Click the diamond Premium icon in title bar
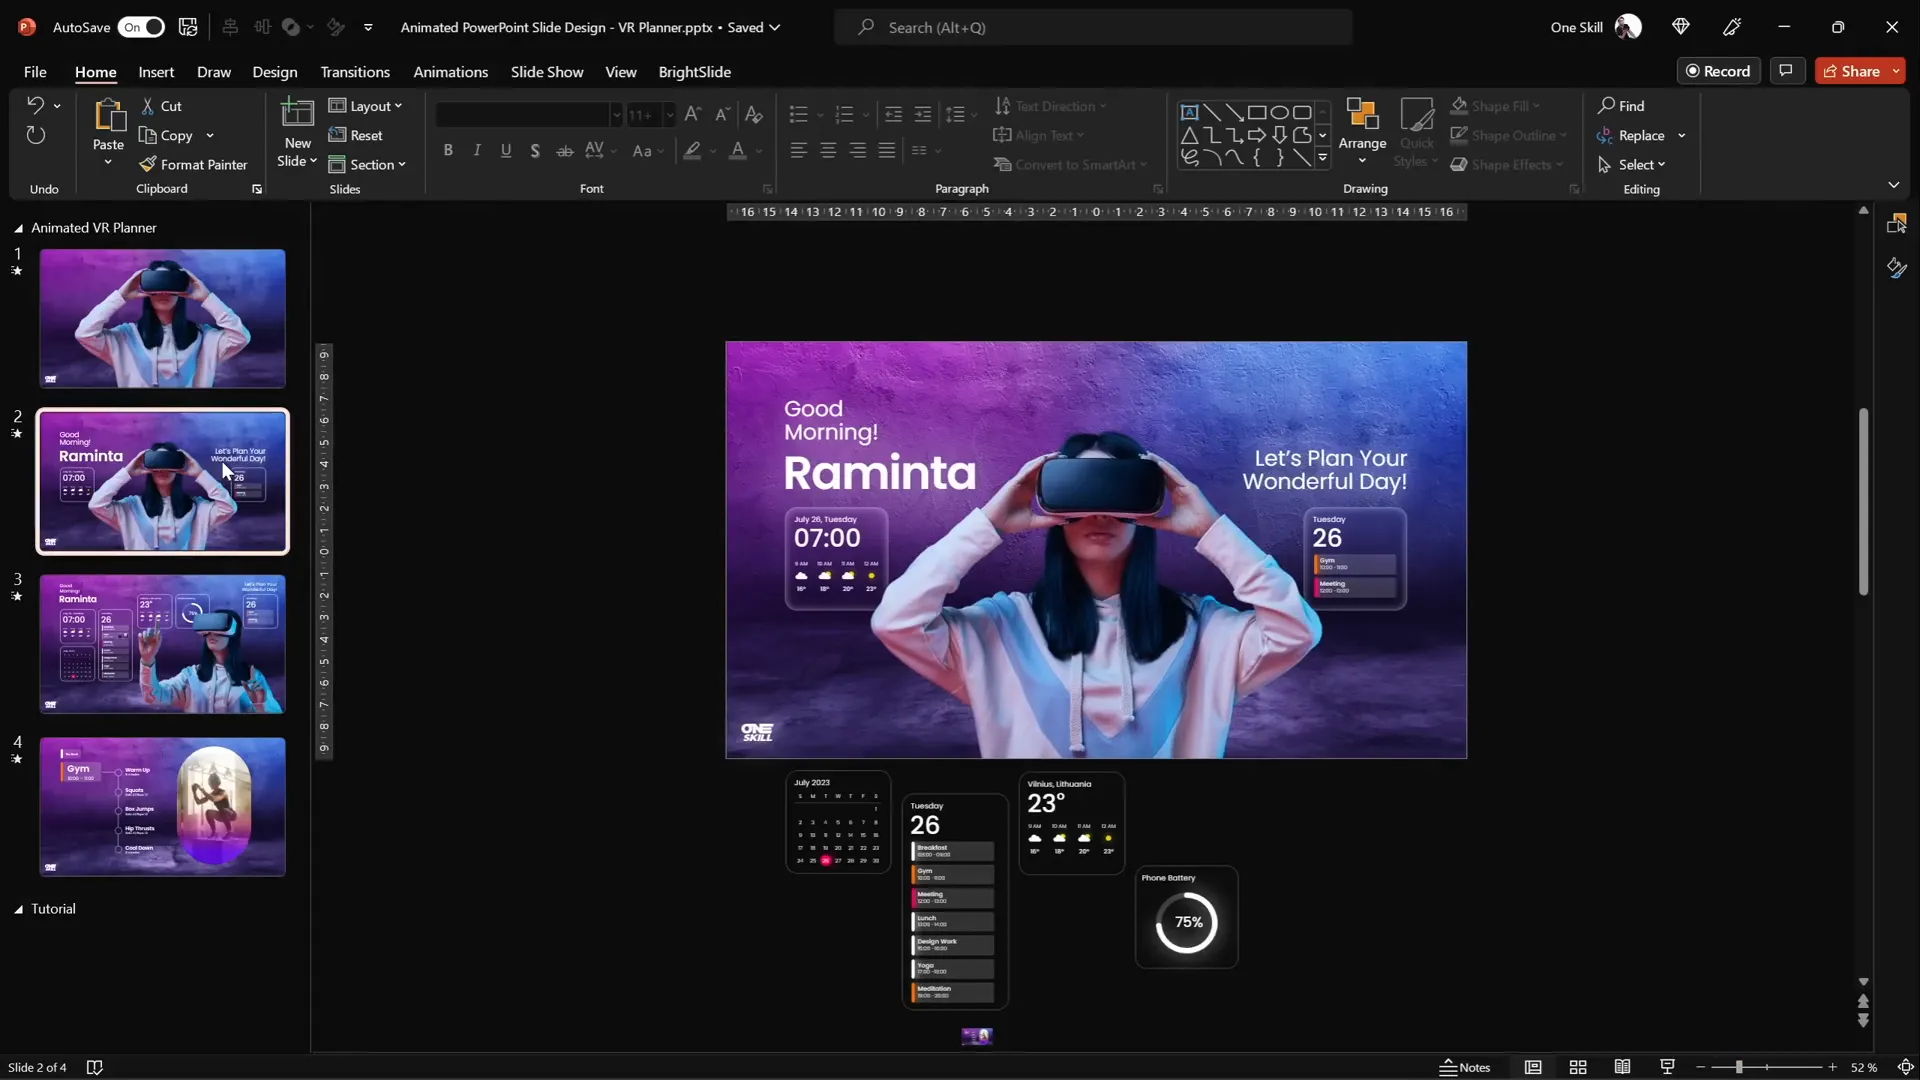This screenshot has height=1080, width=1920. click(1680, 27)
